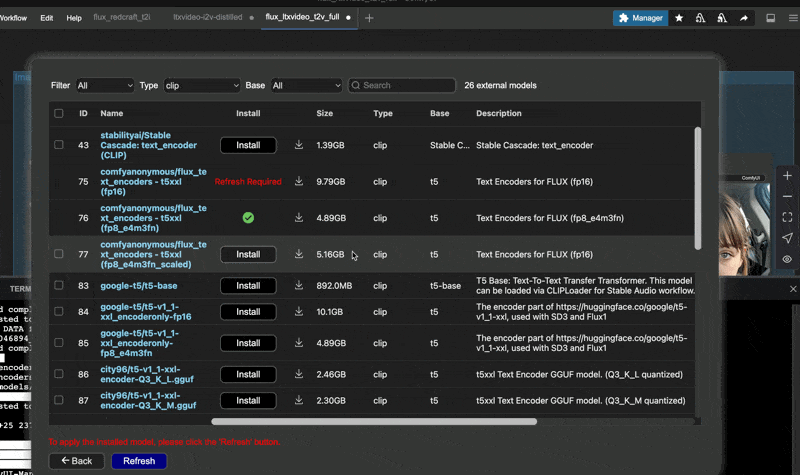Switch to flux_redcraft_t2i tab
800x475 pixels.
click(x=122, y=17)
